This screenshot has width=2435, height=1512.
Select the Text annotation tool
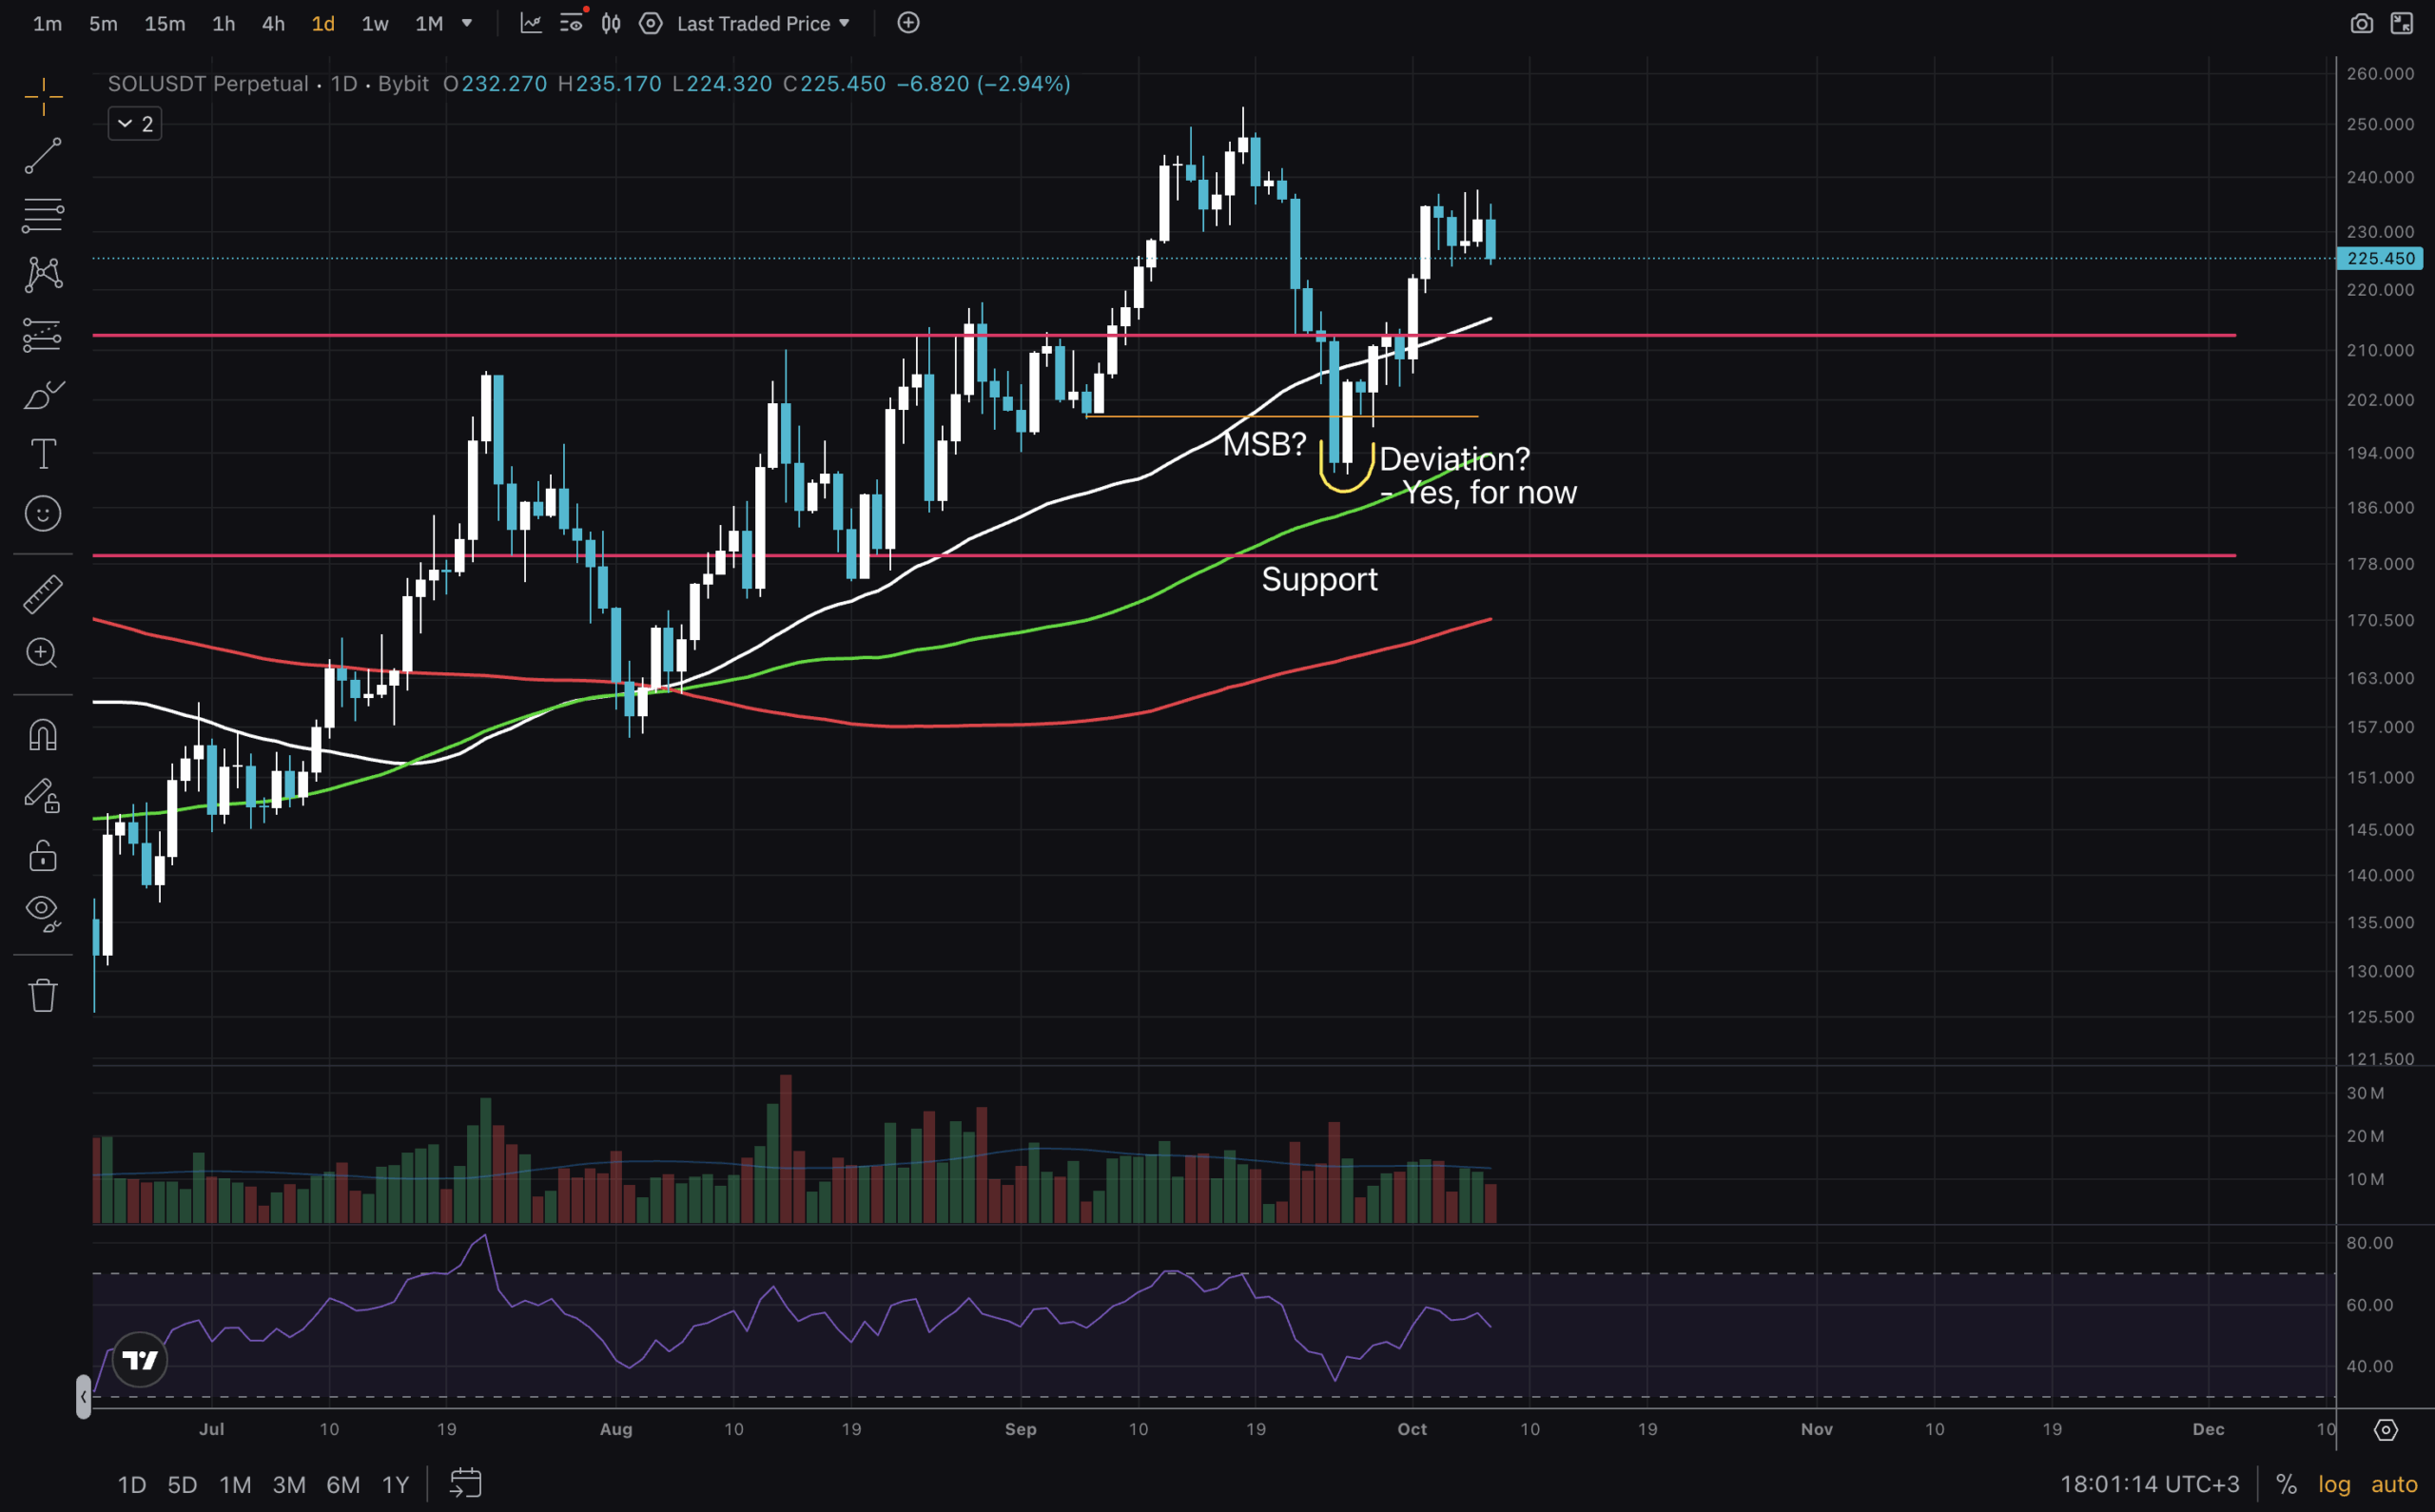[42, 454]
